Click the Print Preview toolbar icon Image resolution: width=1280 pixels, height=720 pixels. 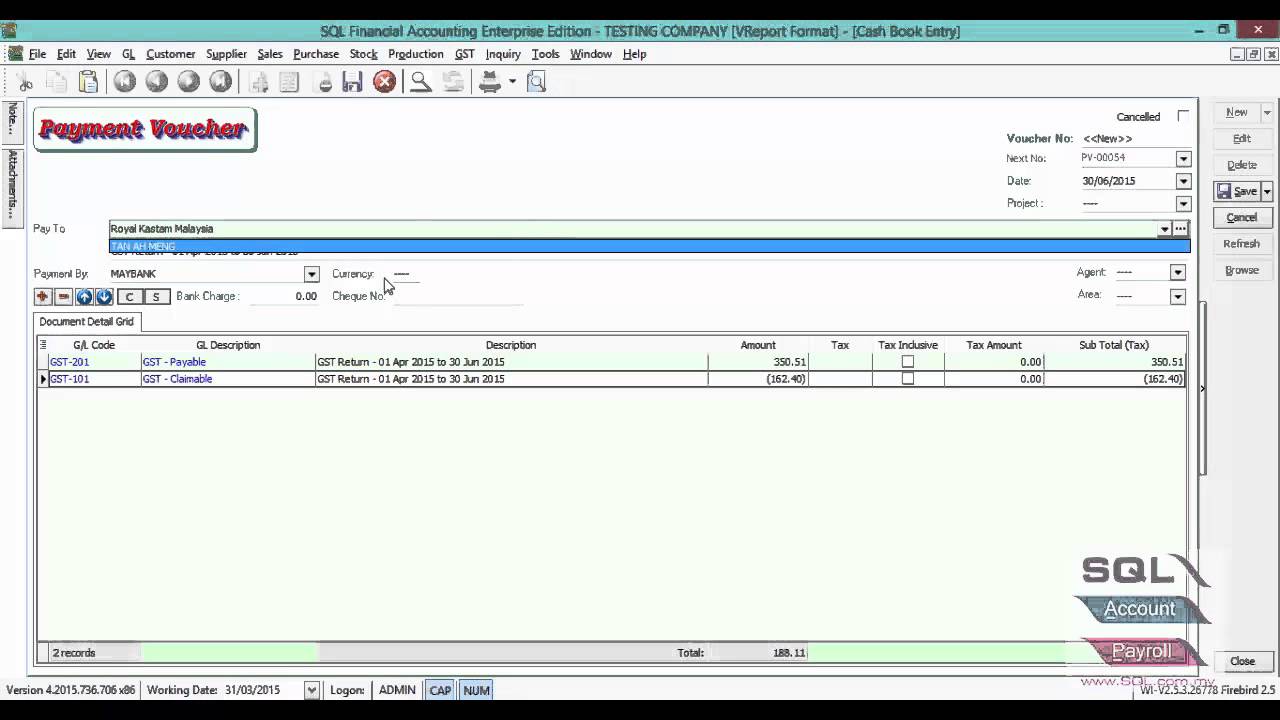[x=536, y=82]
